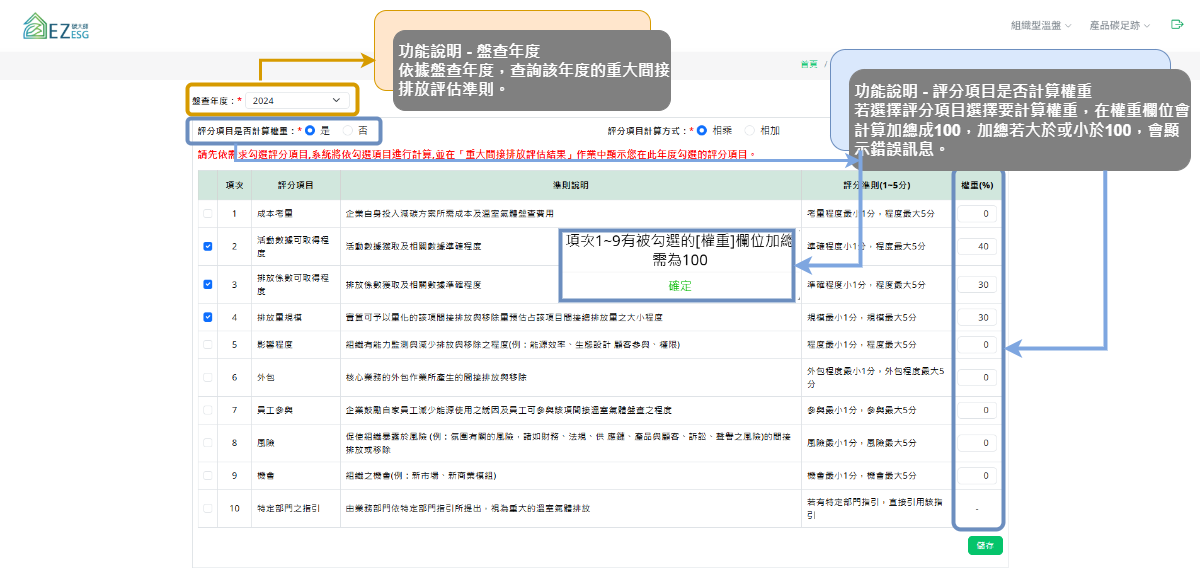Uncheck row 3 排放係數可取得程度 checkbox
Screen dimensions: 1200x570
coord(208,284)
